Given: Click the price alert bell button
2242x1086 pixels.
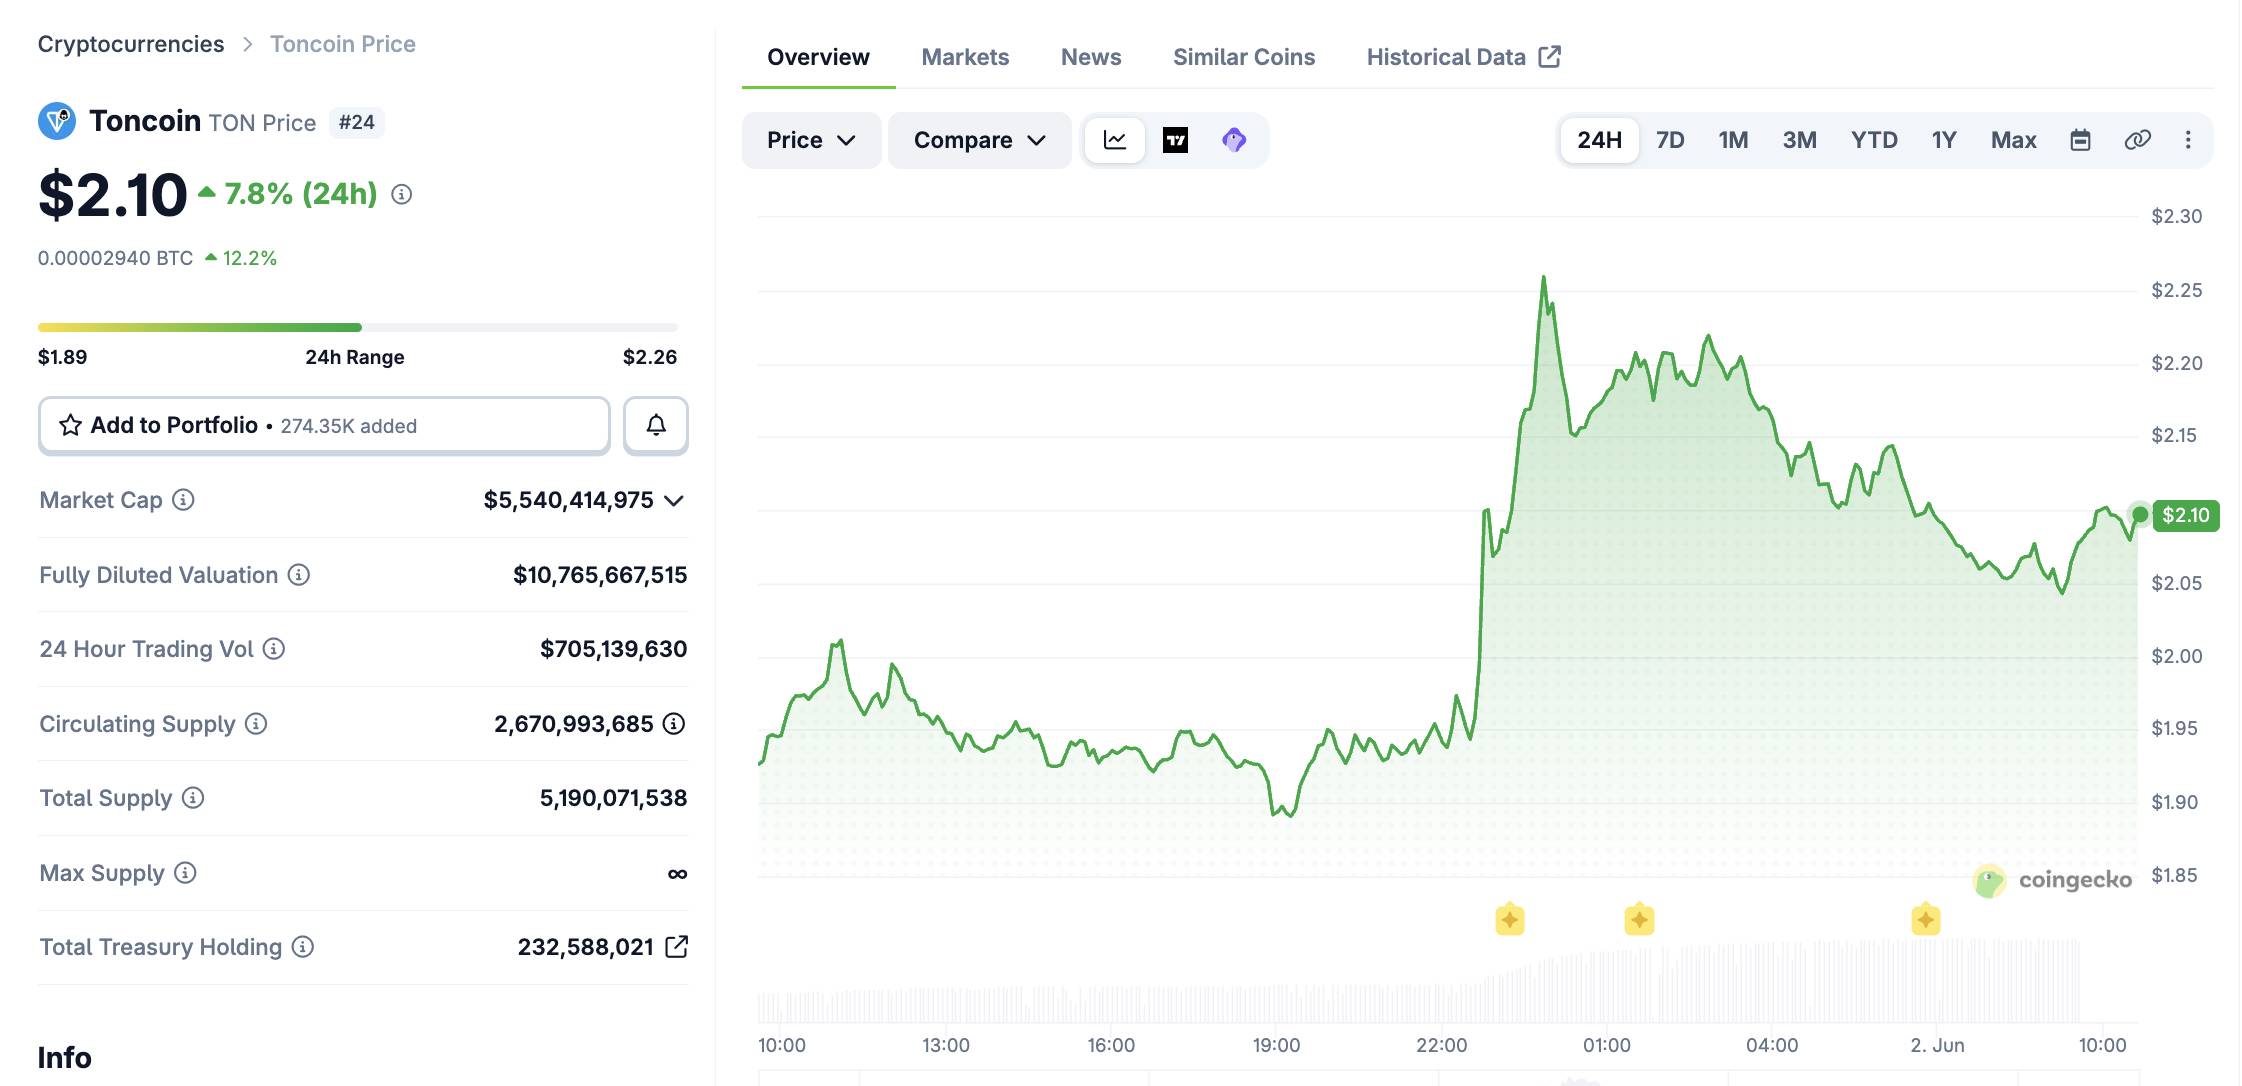Looking at the screenshot, I should (656, 425).
